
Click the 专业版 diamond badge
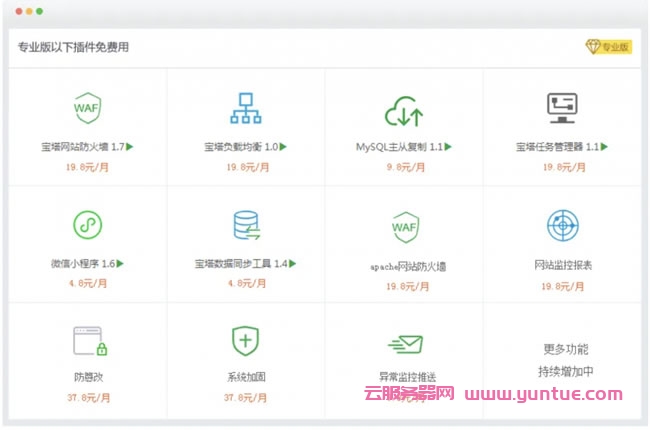(x=608, y=47)
